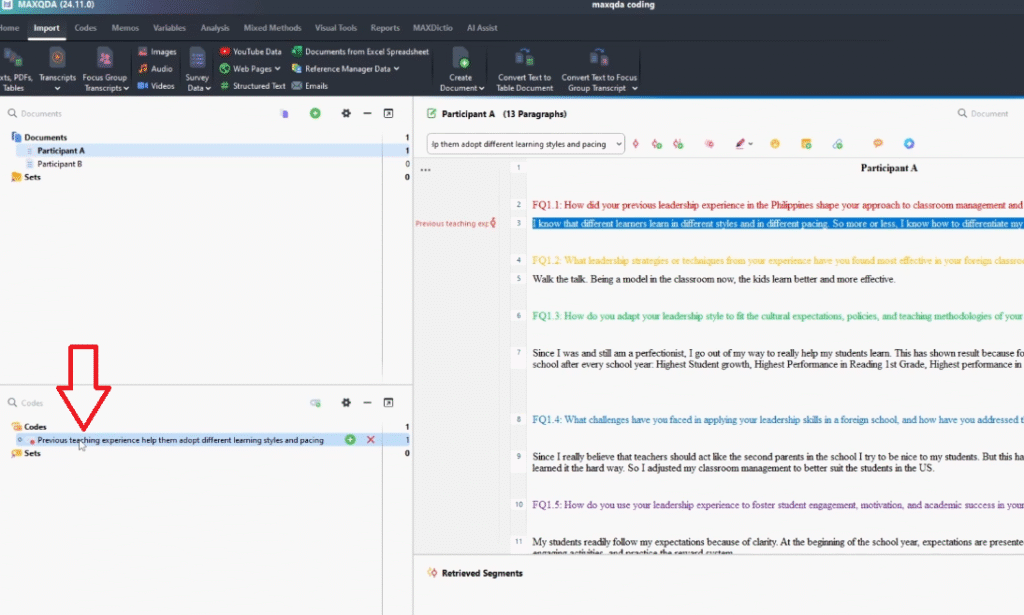Undock the Codes panel window
The width and height of the screenshot is (1024, 615).
(389, 403)
